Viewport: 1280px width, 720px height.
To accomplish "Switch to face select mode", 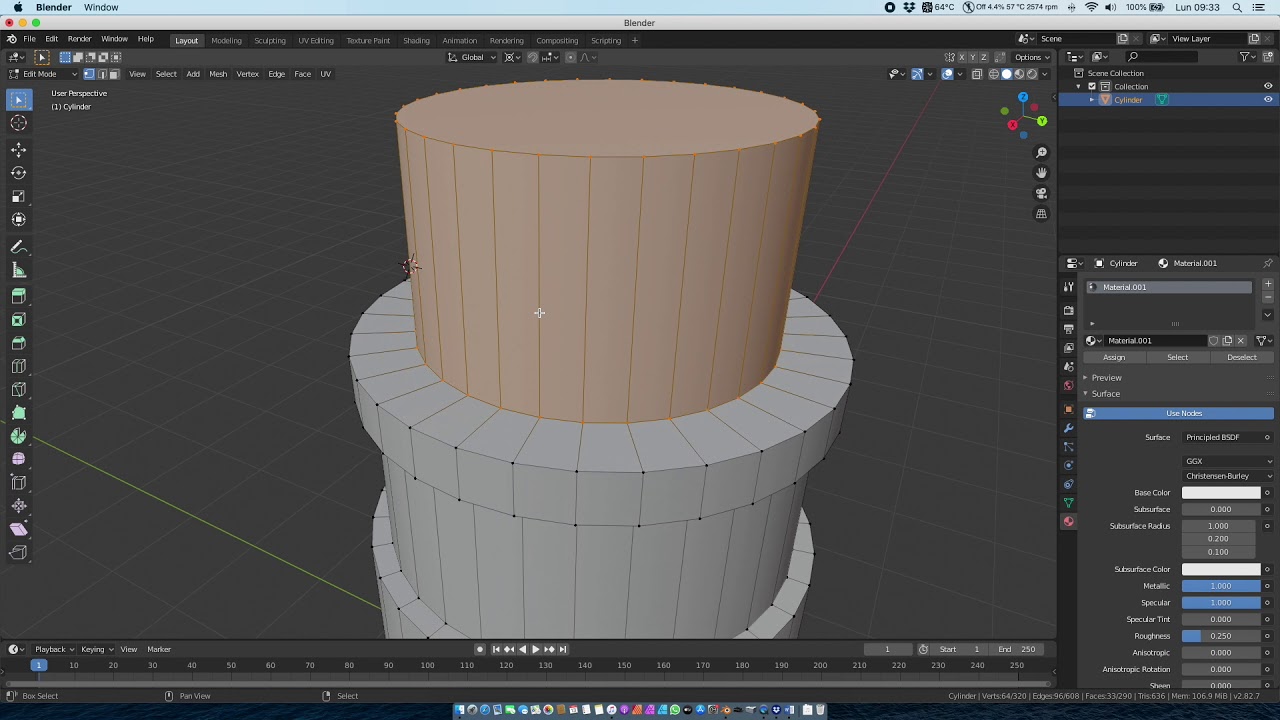I will 114,74.
